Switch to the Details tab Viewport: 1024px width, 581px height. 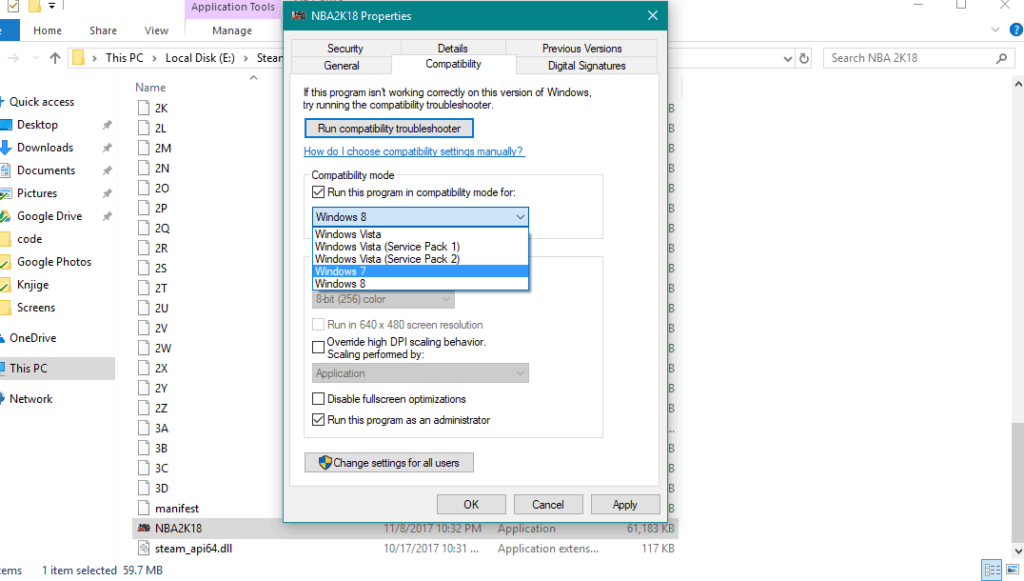point(453,48)
